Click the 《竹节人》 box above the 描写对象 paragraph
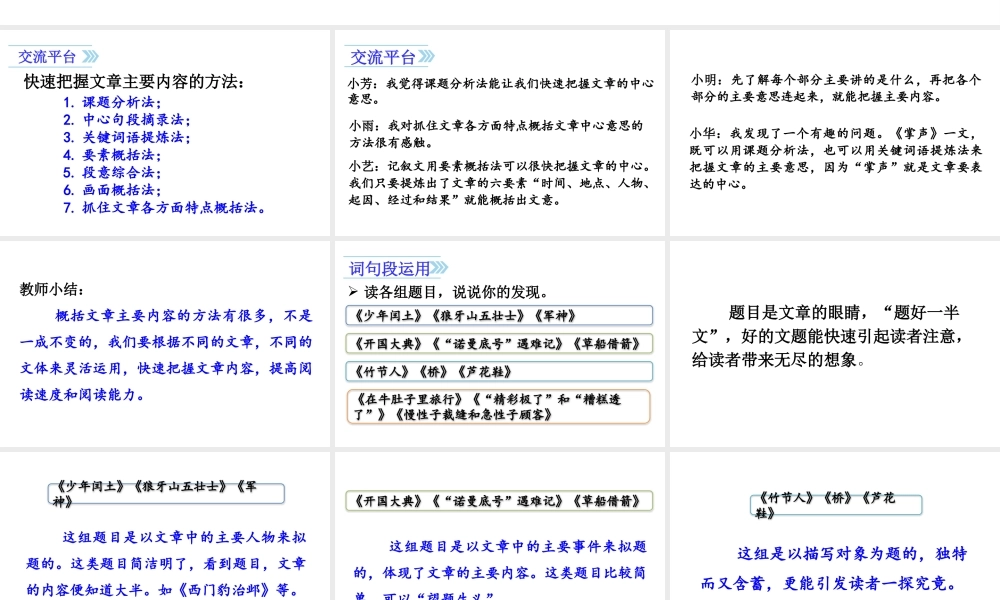 click(836, 505)
